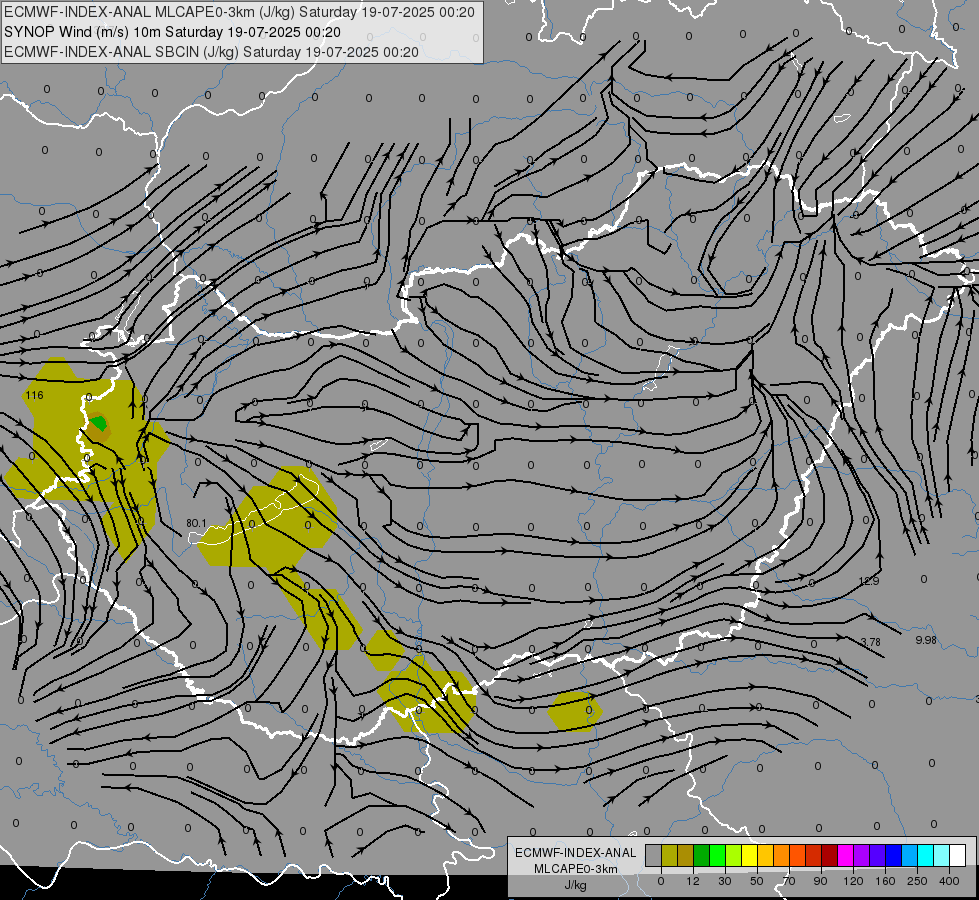Screen dimensions: 979x900
Task: Click the magenta legend swatch
Action: point(845,855)
